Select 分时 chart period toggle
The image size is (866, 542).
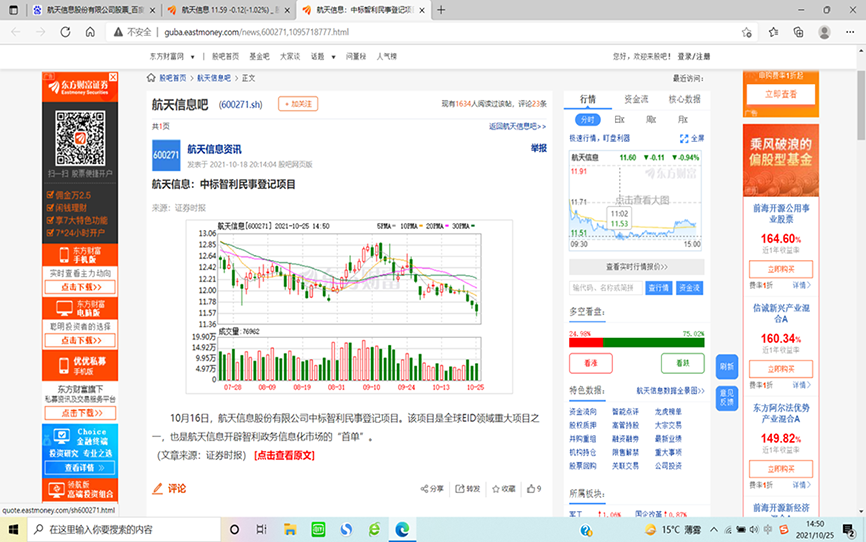(588, 120)
